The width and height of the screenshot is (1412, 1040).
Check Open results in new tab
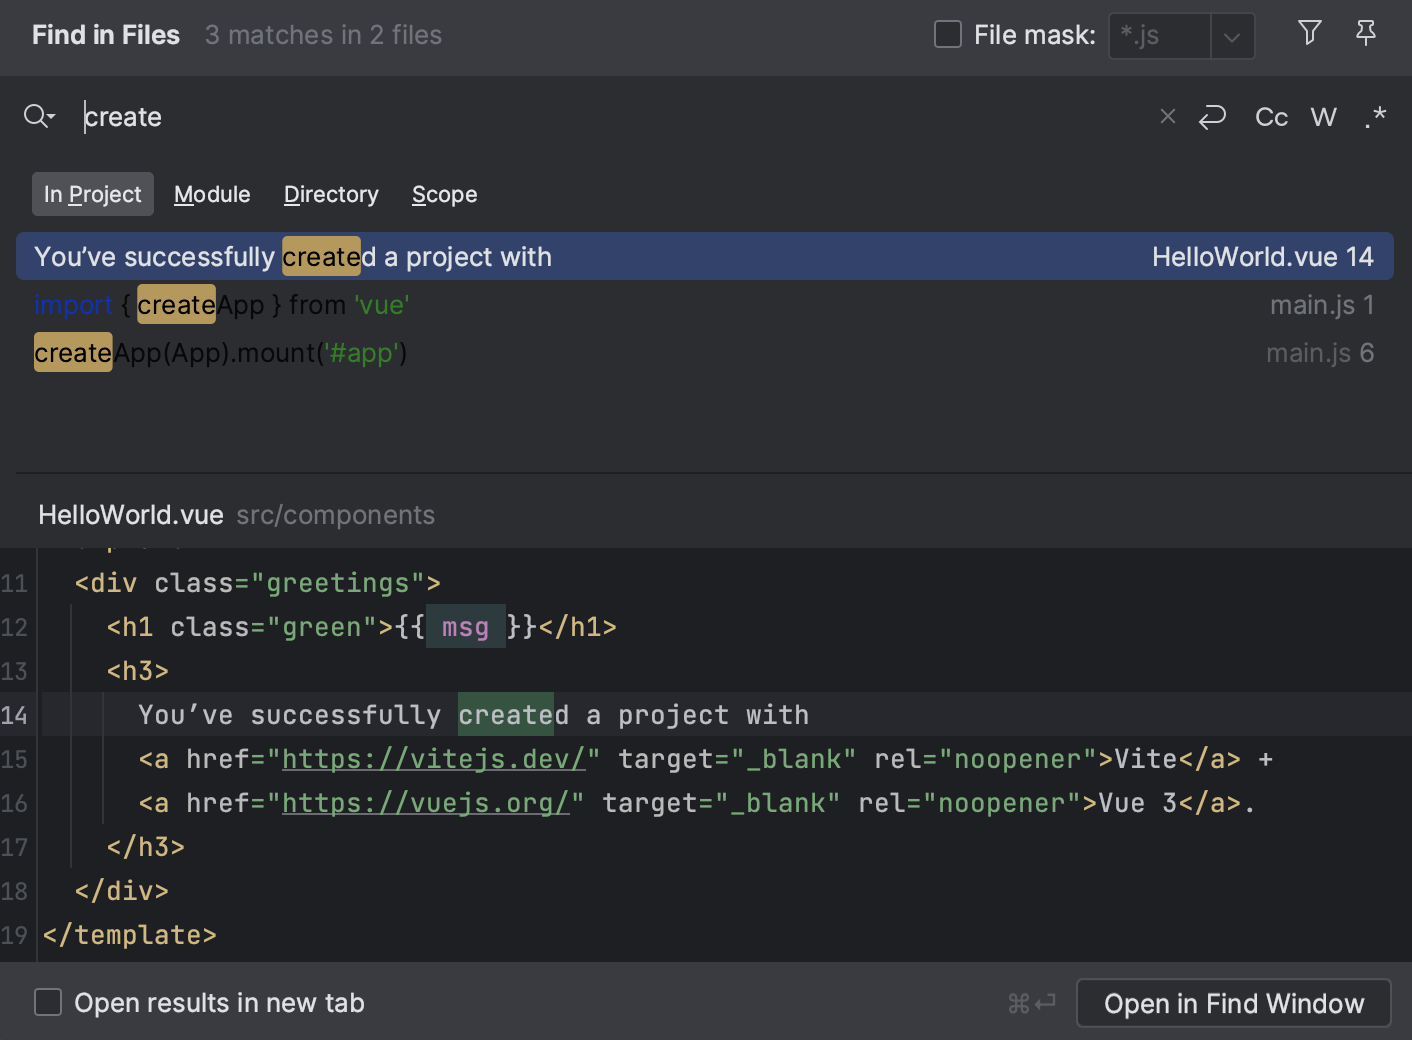tap(48, 1002)
